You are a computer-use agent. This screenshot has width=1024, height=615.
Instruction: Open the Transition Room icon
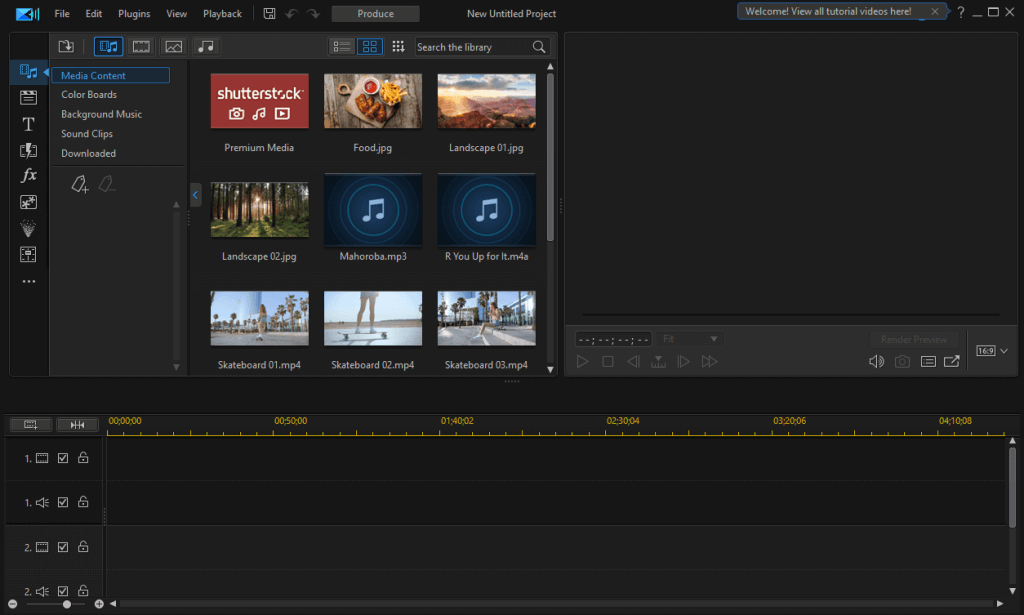[28, 150]
